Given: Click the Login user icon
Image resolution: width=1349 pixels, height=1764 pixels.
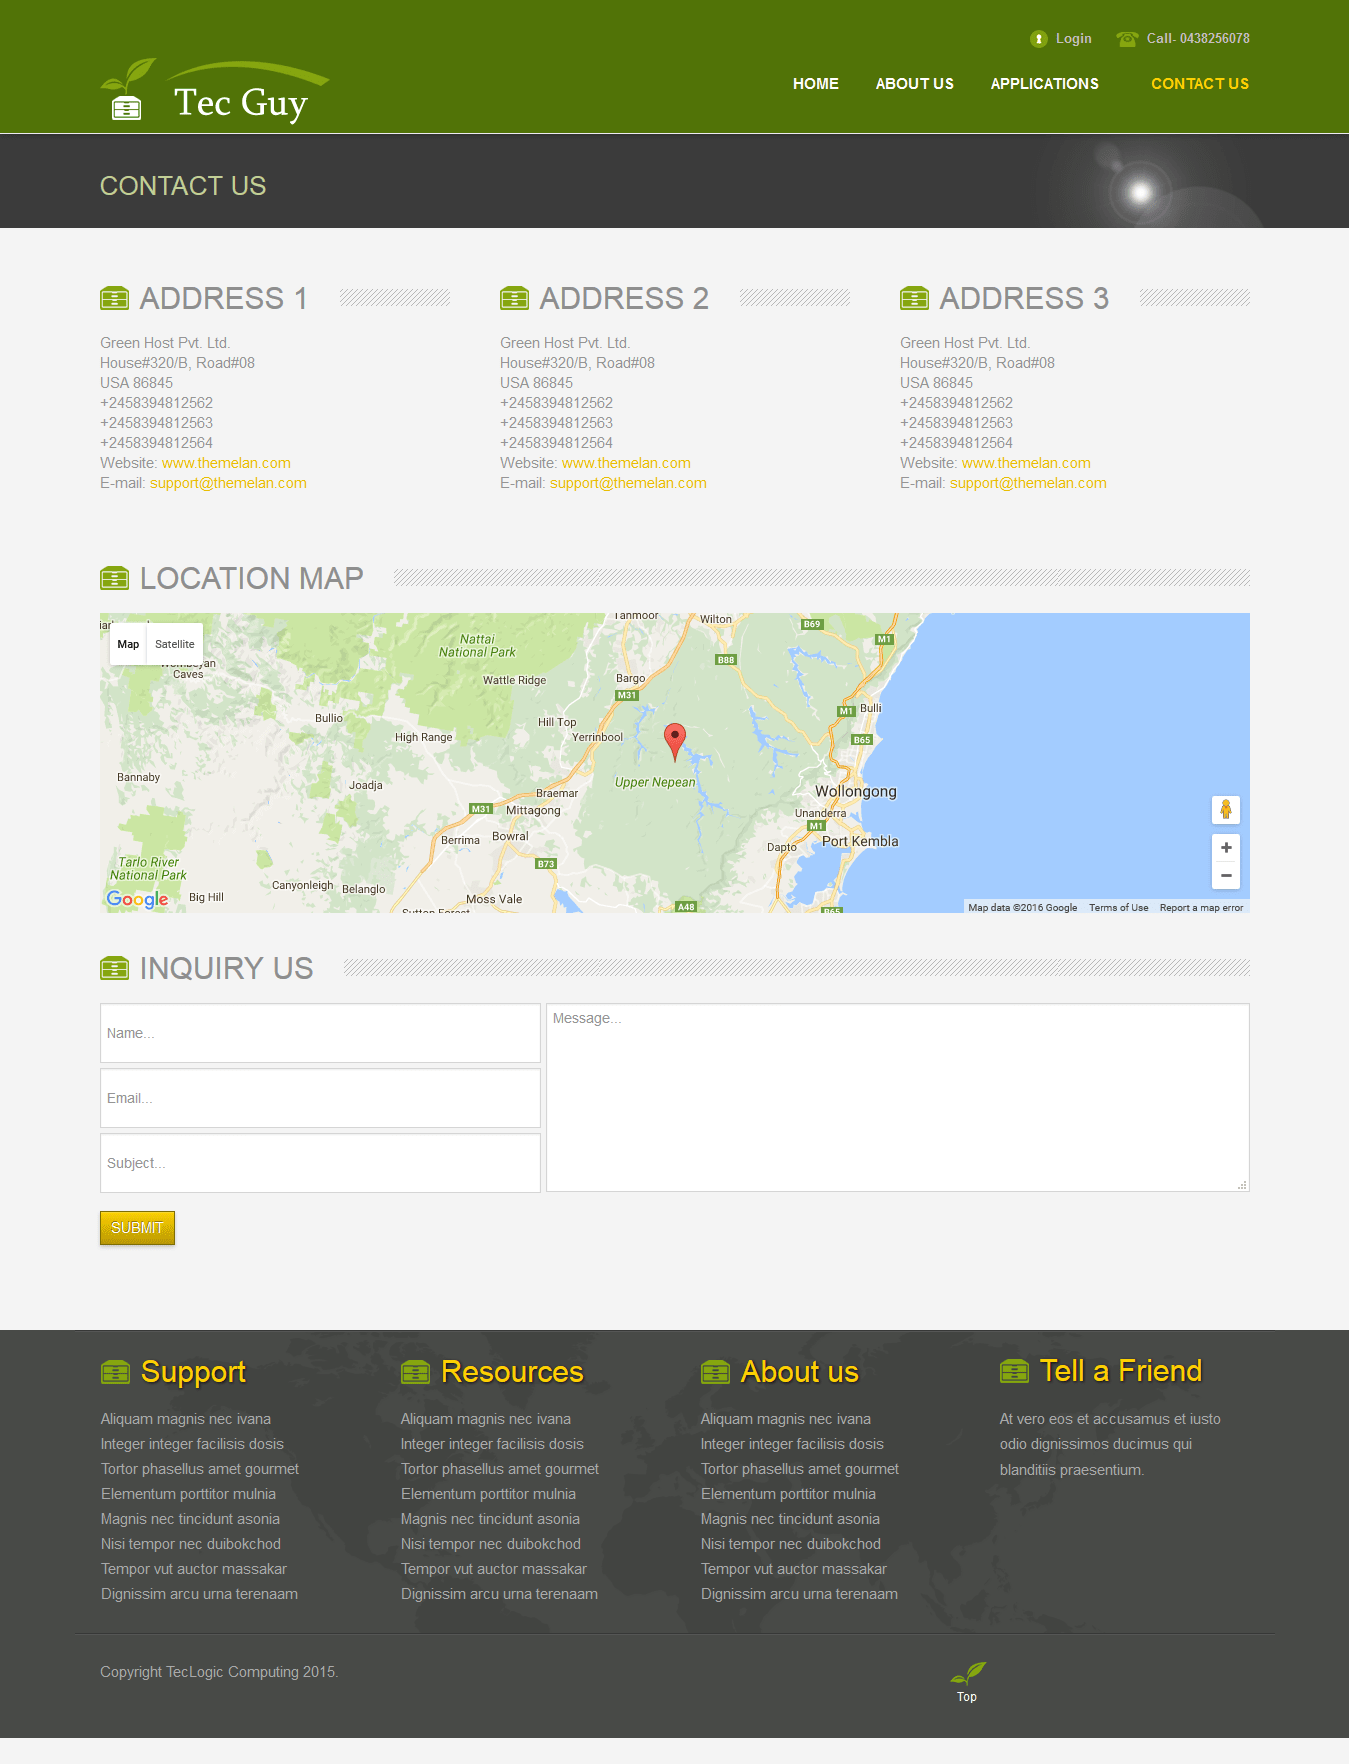Looking at the screenshot, I should (1039, 39).
